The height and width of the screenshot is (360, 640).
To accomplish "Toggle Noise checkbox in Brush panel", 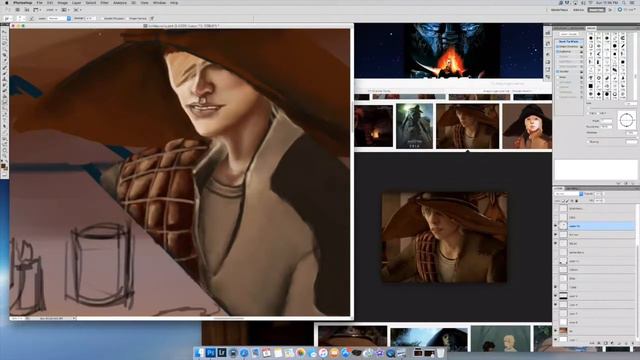I will click(x=558, y=77).
